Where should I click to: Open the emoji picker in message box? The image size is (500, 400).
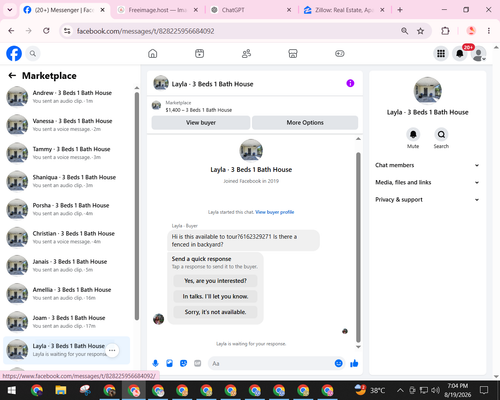(x=338, y=363)
